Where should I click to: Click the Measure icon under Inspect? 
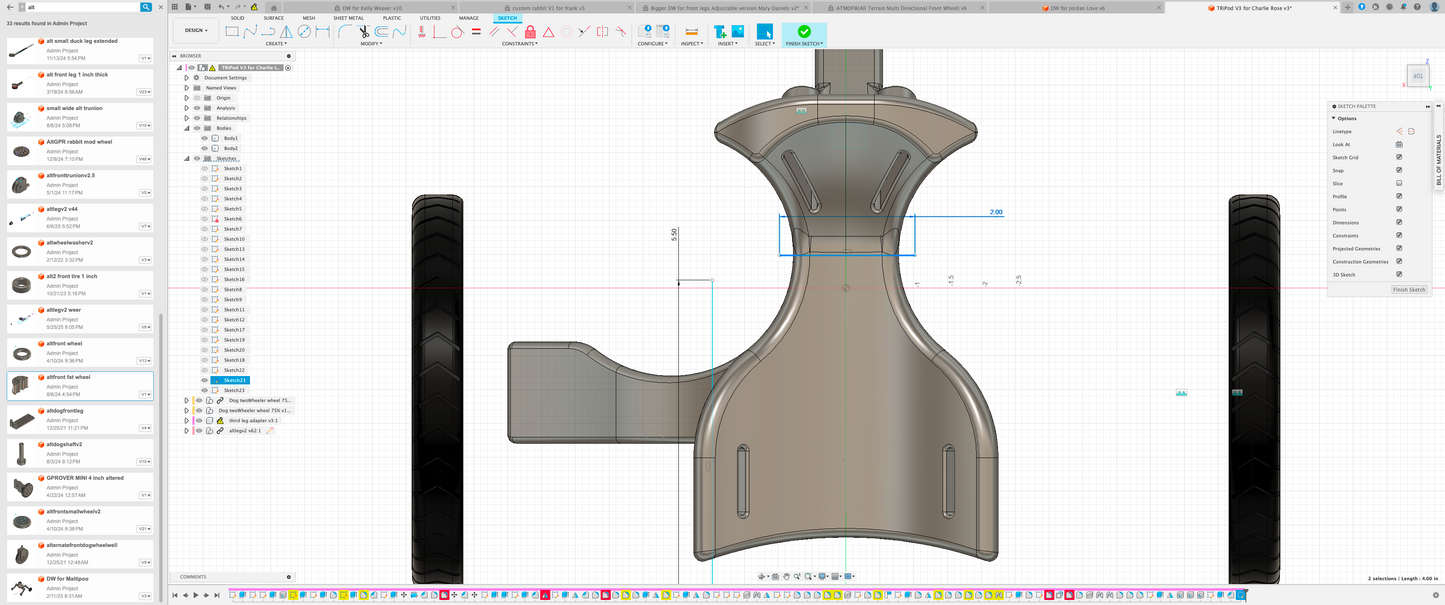690,32
